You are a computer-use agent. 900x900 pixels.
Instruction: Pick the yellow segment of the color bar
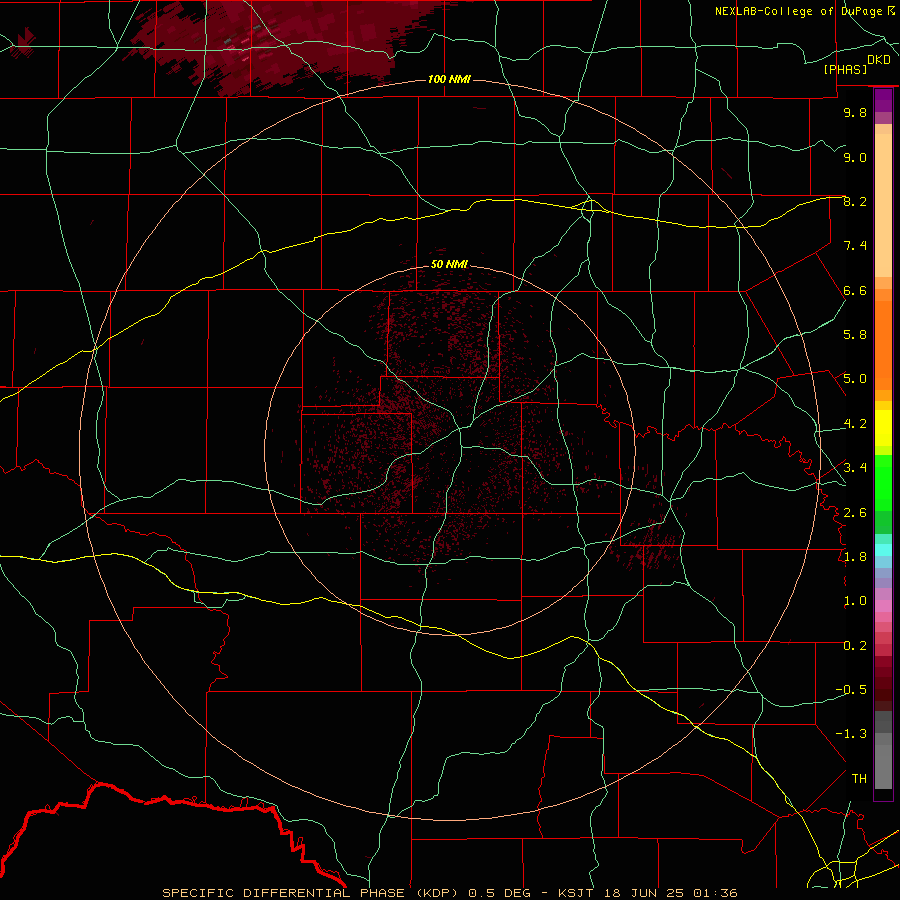pos(883,428)
